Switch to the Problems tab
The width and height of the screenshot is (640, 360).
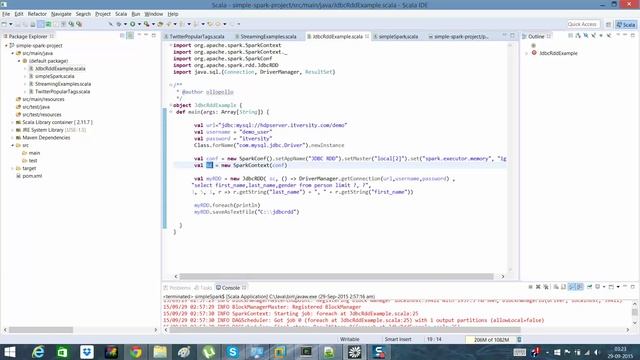[x=177, y=288]
